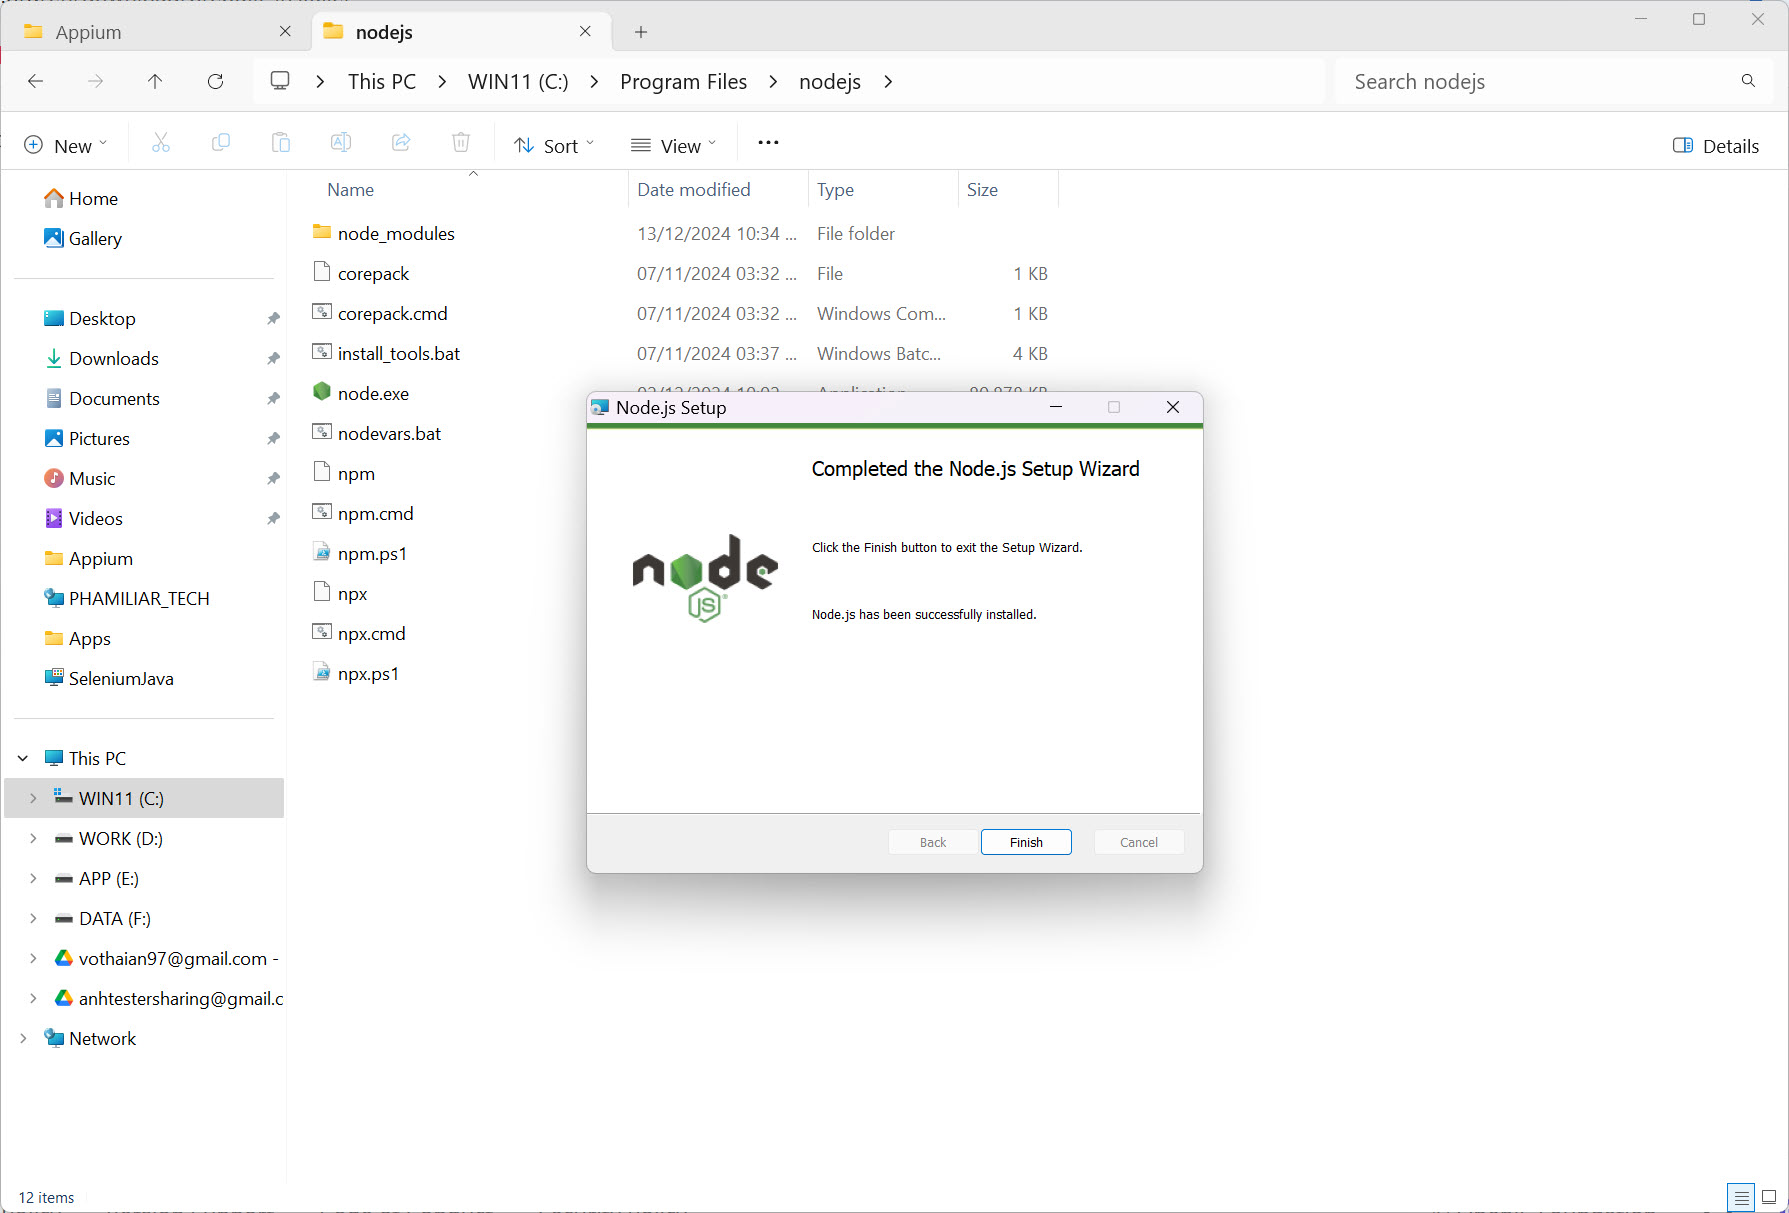This screenshot has height=1213, width=1789.
Task: Click the PC monitor icon in address bar
Action: tap(280, 80)
